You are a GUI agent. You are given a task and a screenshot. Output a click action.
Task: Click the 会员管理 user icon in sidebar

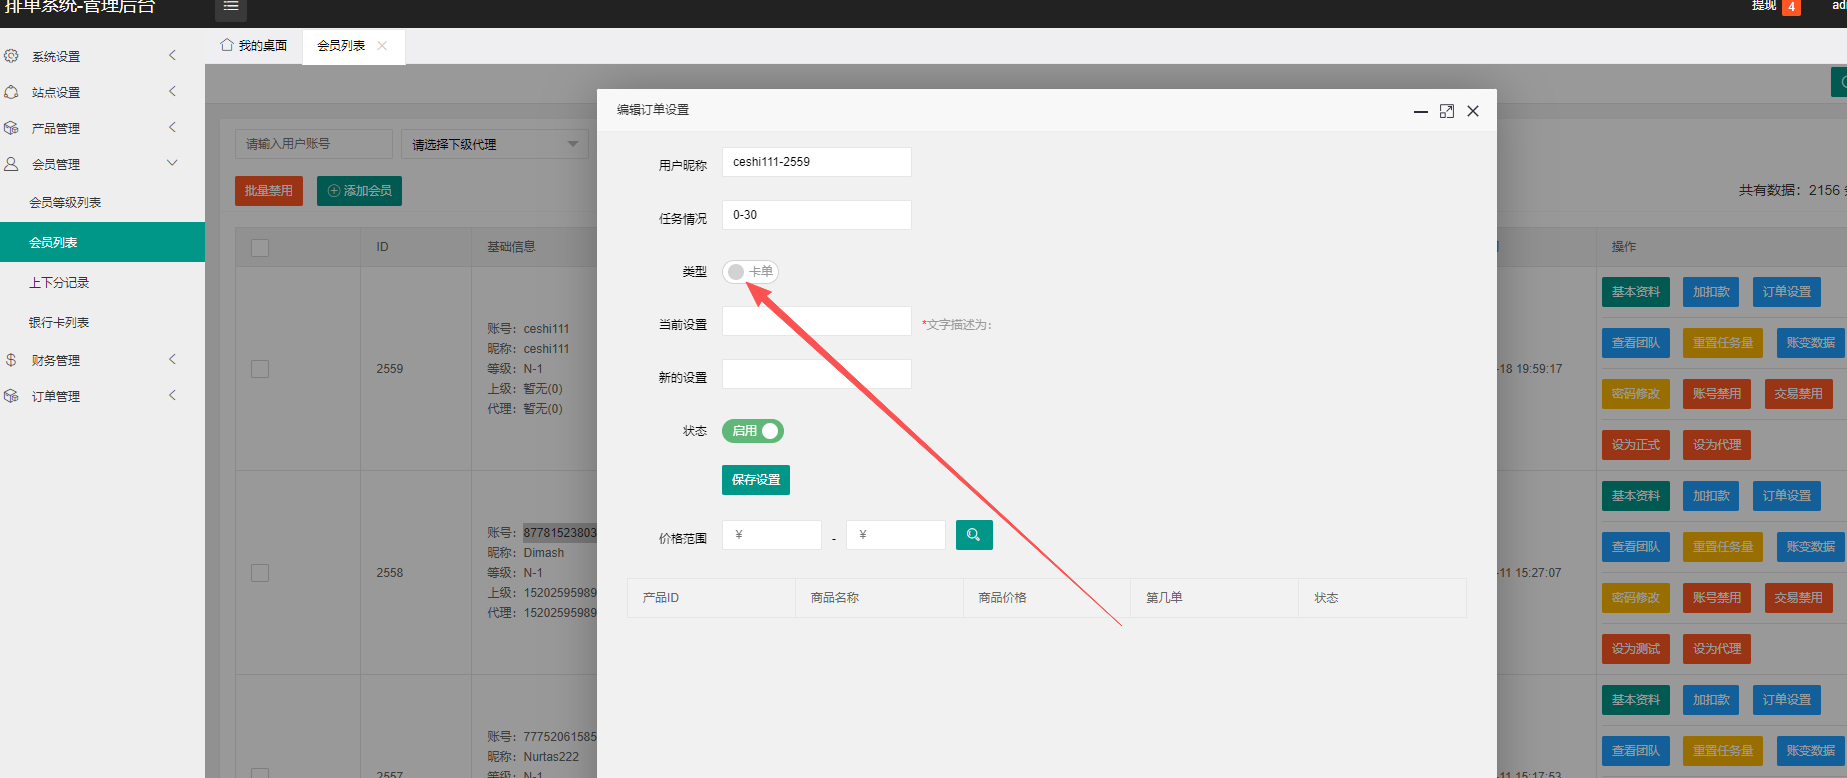pos(11,164)
